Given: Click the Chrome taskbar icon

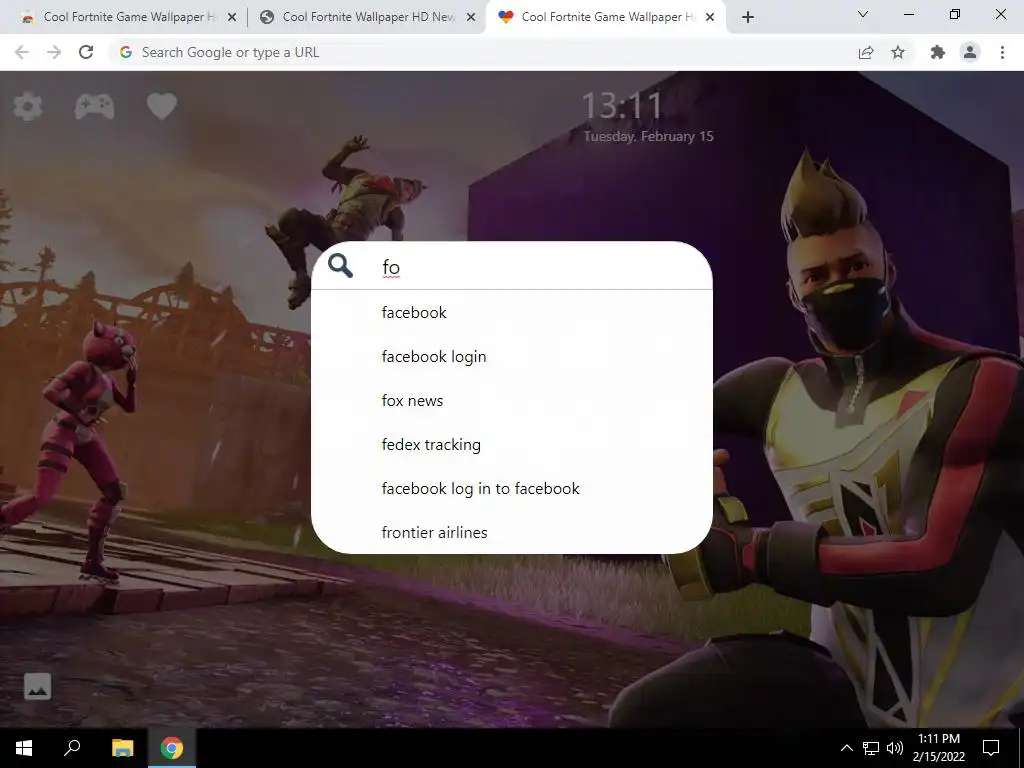Looking at the screenshot, I should point(172,748).
